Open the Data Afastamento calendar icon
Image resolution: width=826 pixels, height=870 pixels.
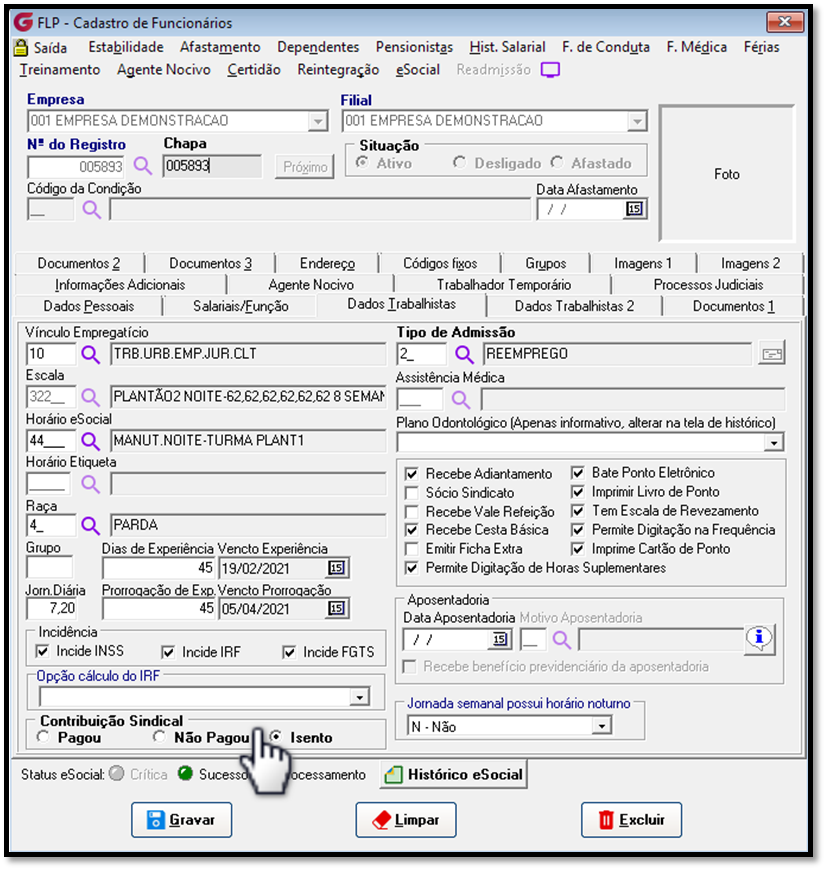click(x=634, y=209)
